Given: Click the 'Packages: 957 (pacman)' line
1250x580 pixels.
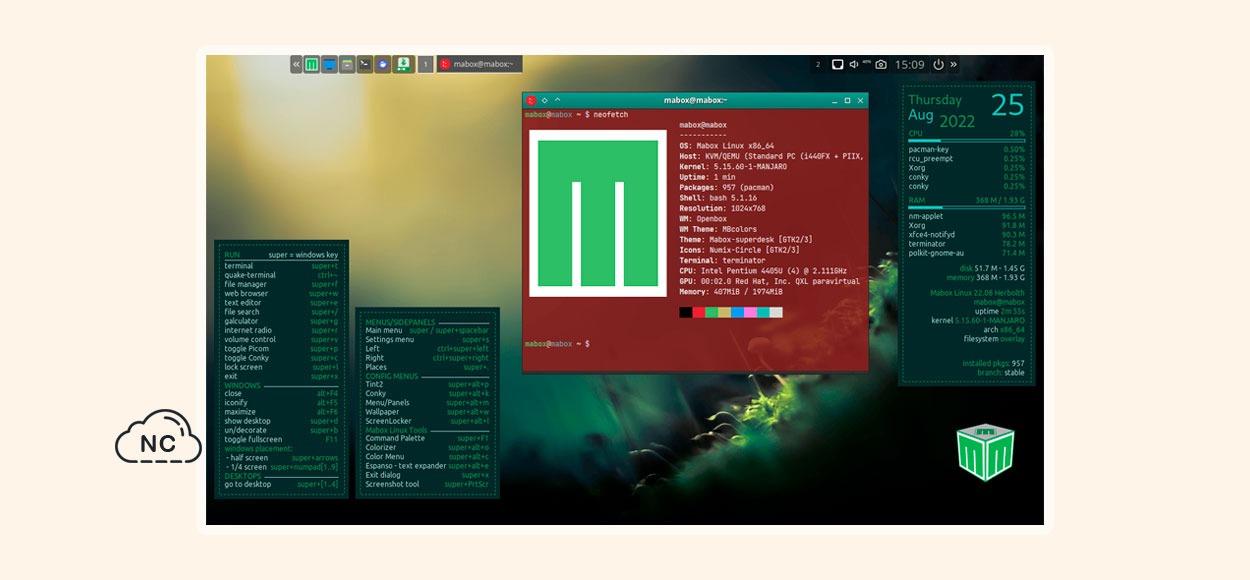Looking at the screenshot, I should pos(727,187).
